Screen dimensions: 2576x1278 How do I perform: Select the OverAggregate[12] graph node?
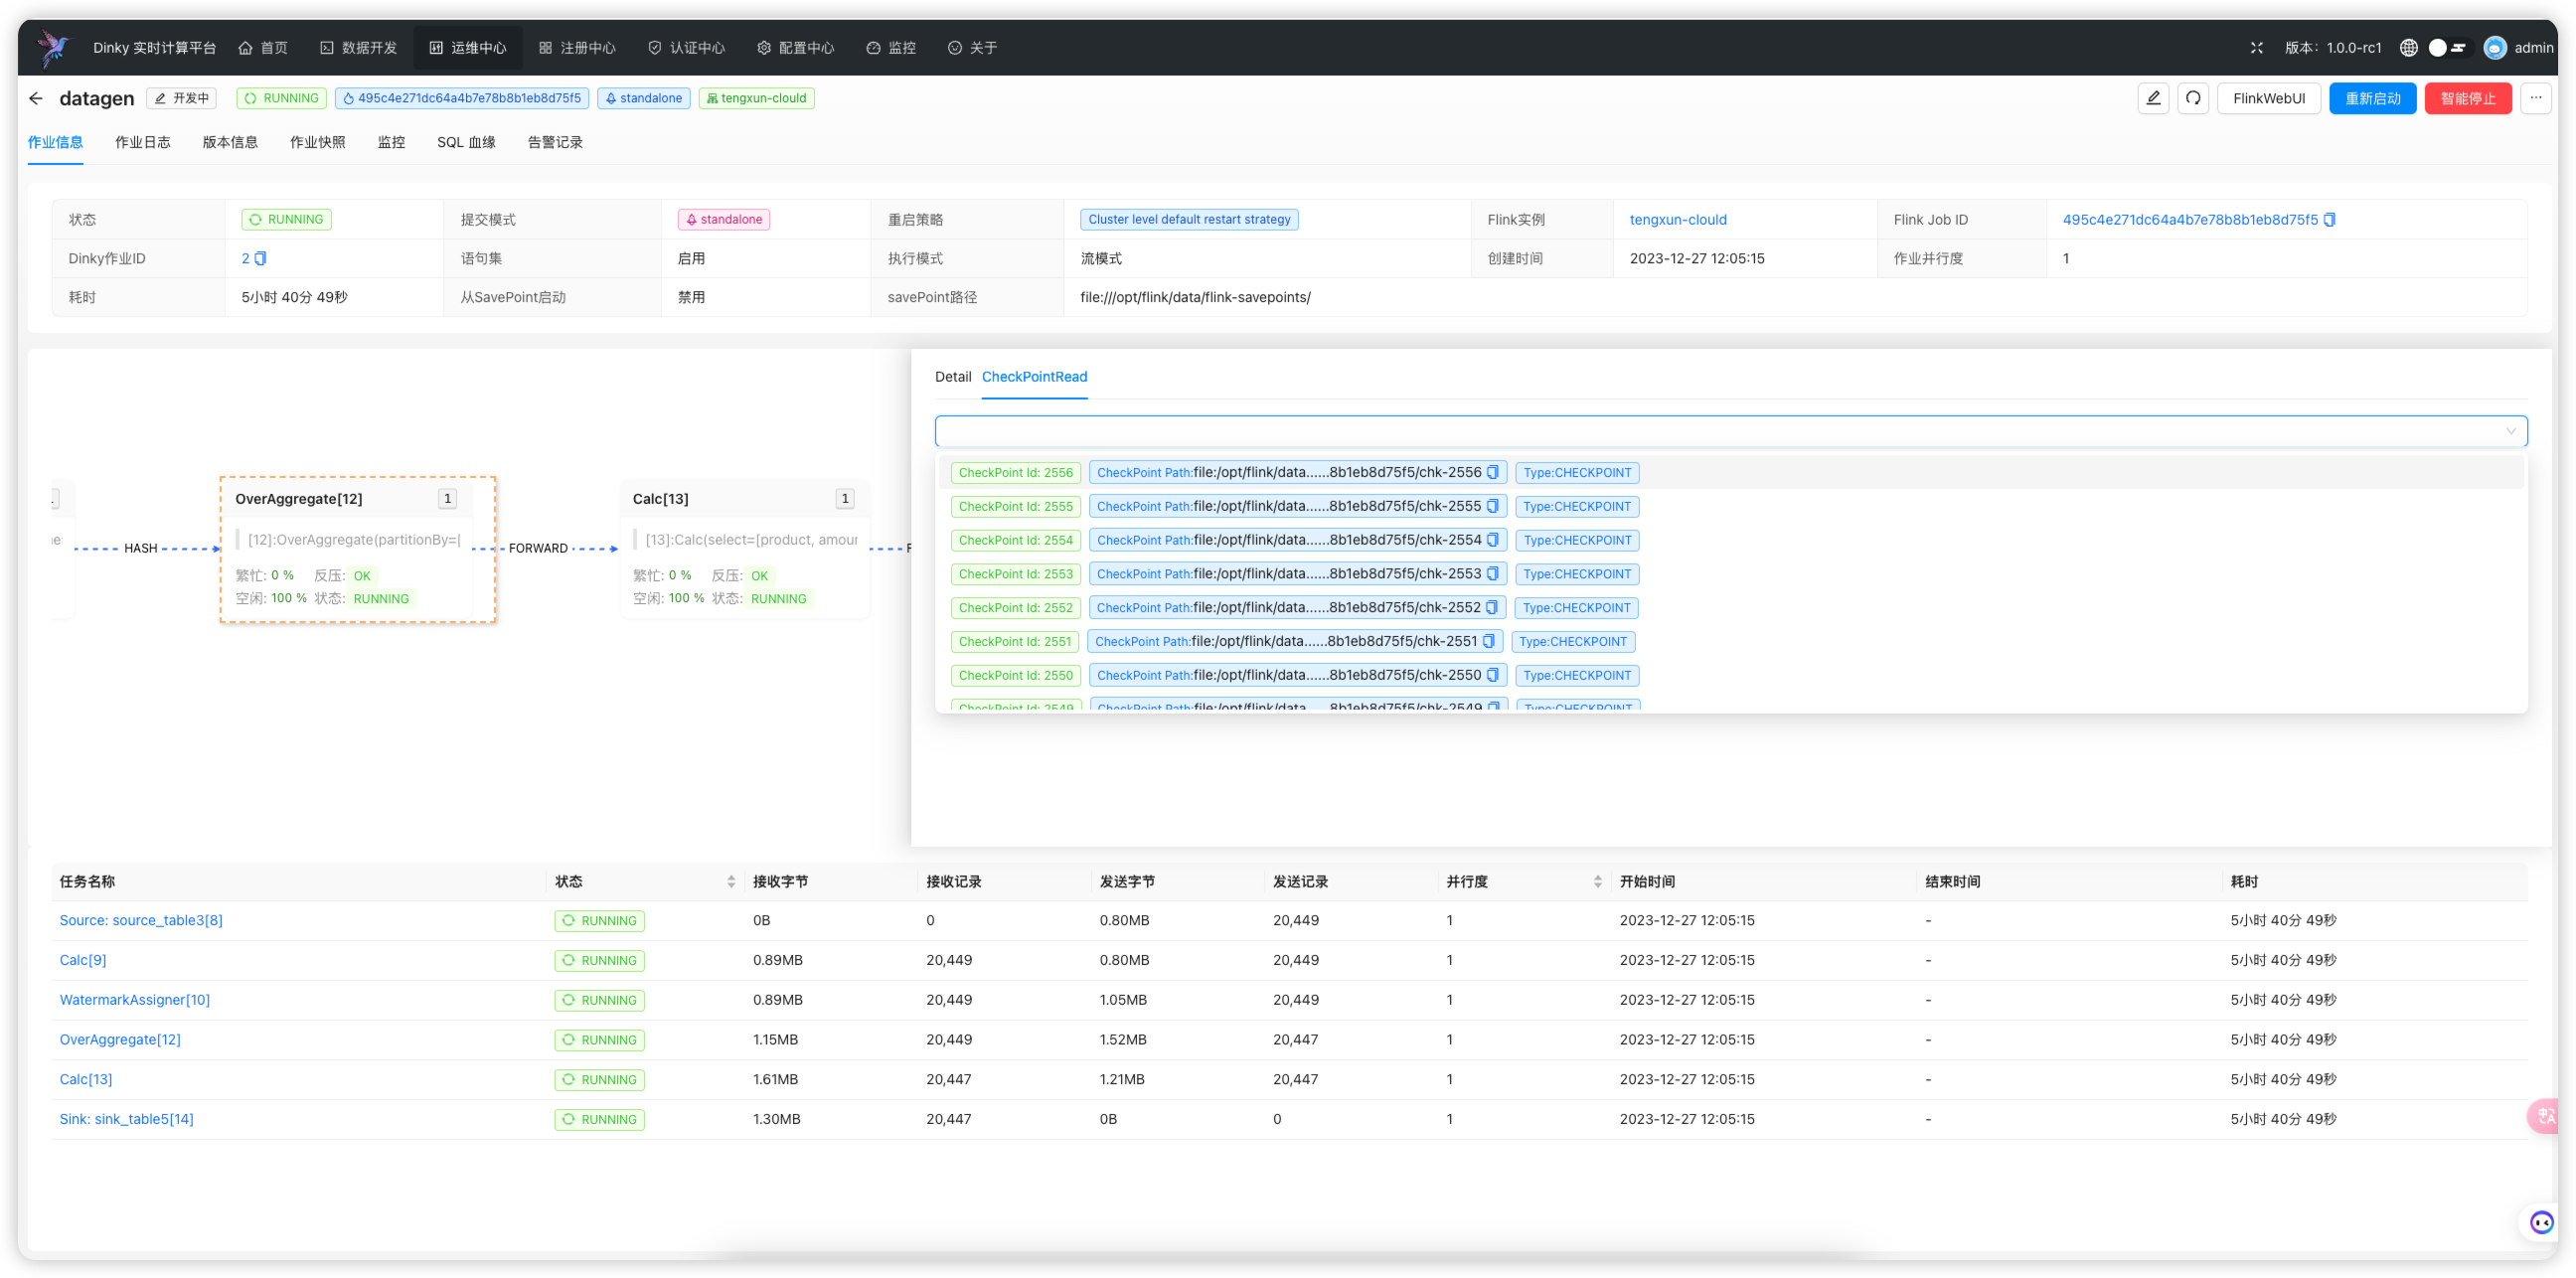(x=357, y=550)
